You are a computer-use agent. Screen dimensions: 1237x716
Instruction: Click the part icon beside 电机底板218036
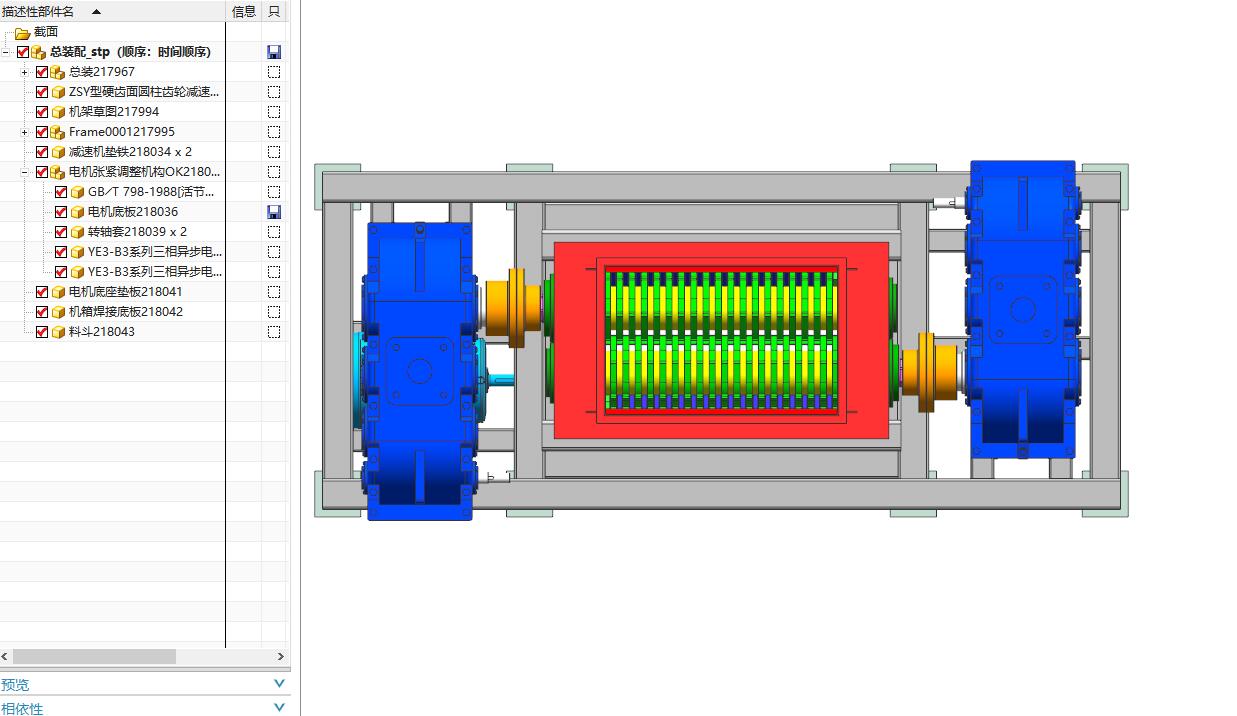tap(77, 212)
